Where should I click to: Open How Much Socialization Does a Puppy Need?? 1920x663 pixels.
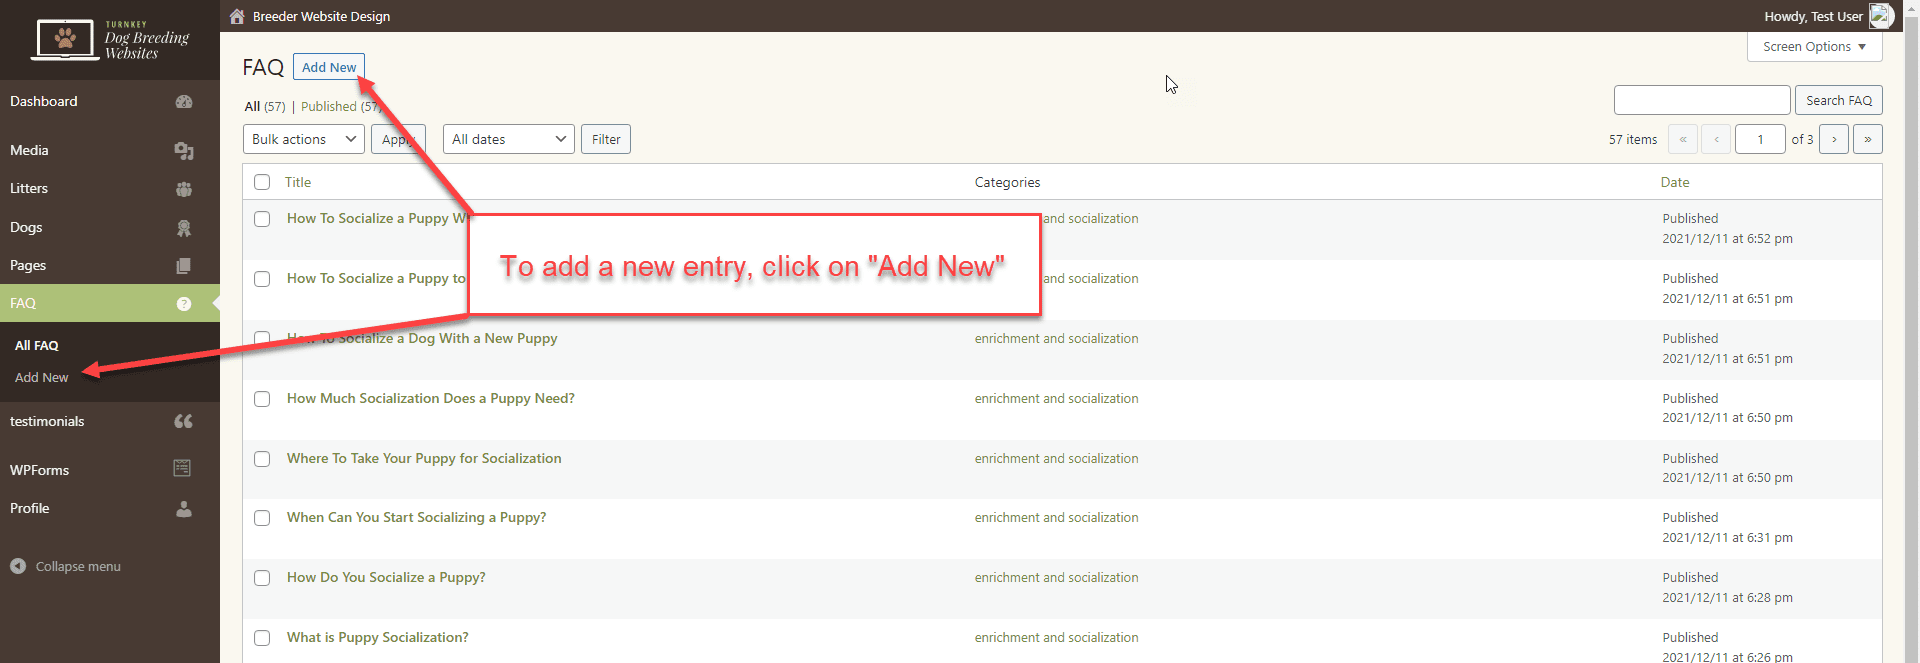pyautogui.click(x=431, y=398)
